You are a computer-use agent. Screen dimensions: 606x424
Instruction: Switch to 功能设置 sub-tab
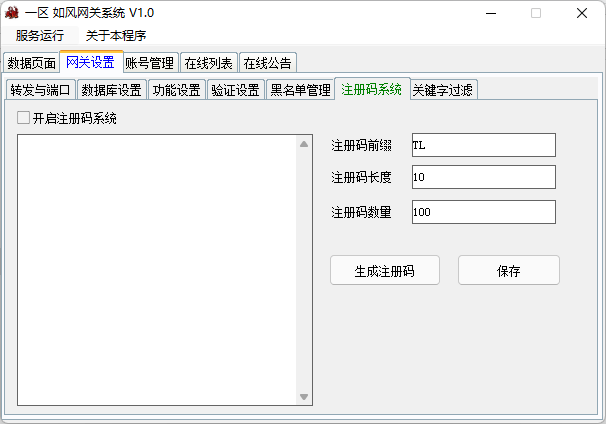[x=176, y=90]
